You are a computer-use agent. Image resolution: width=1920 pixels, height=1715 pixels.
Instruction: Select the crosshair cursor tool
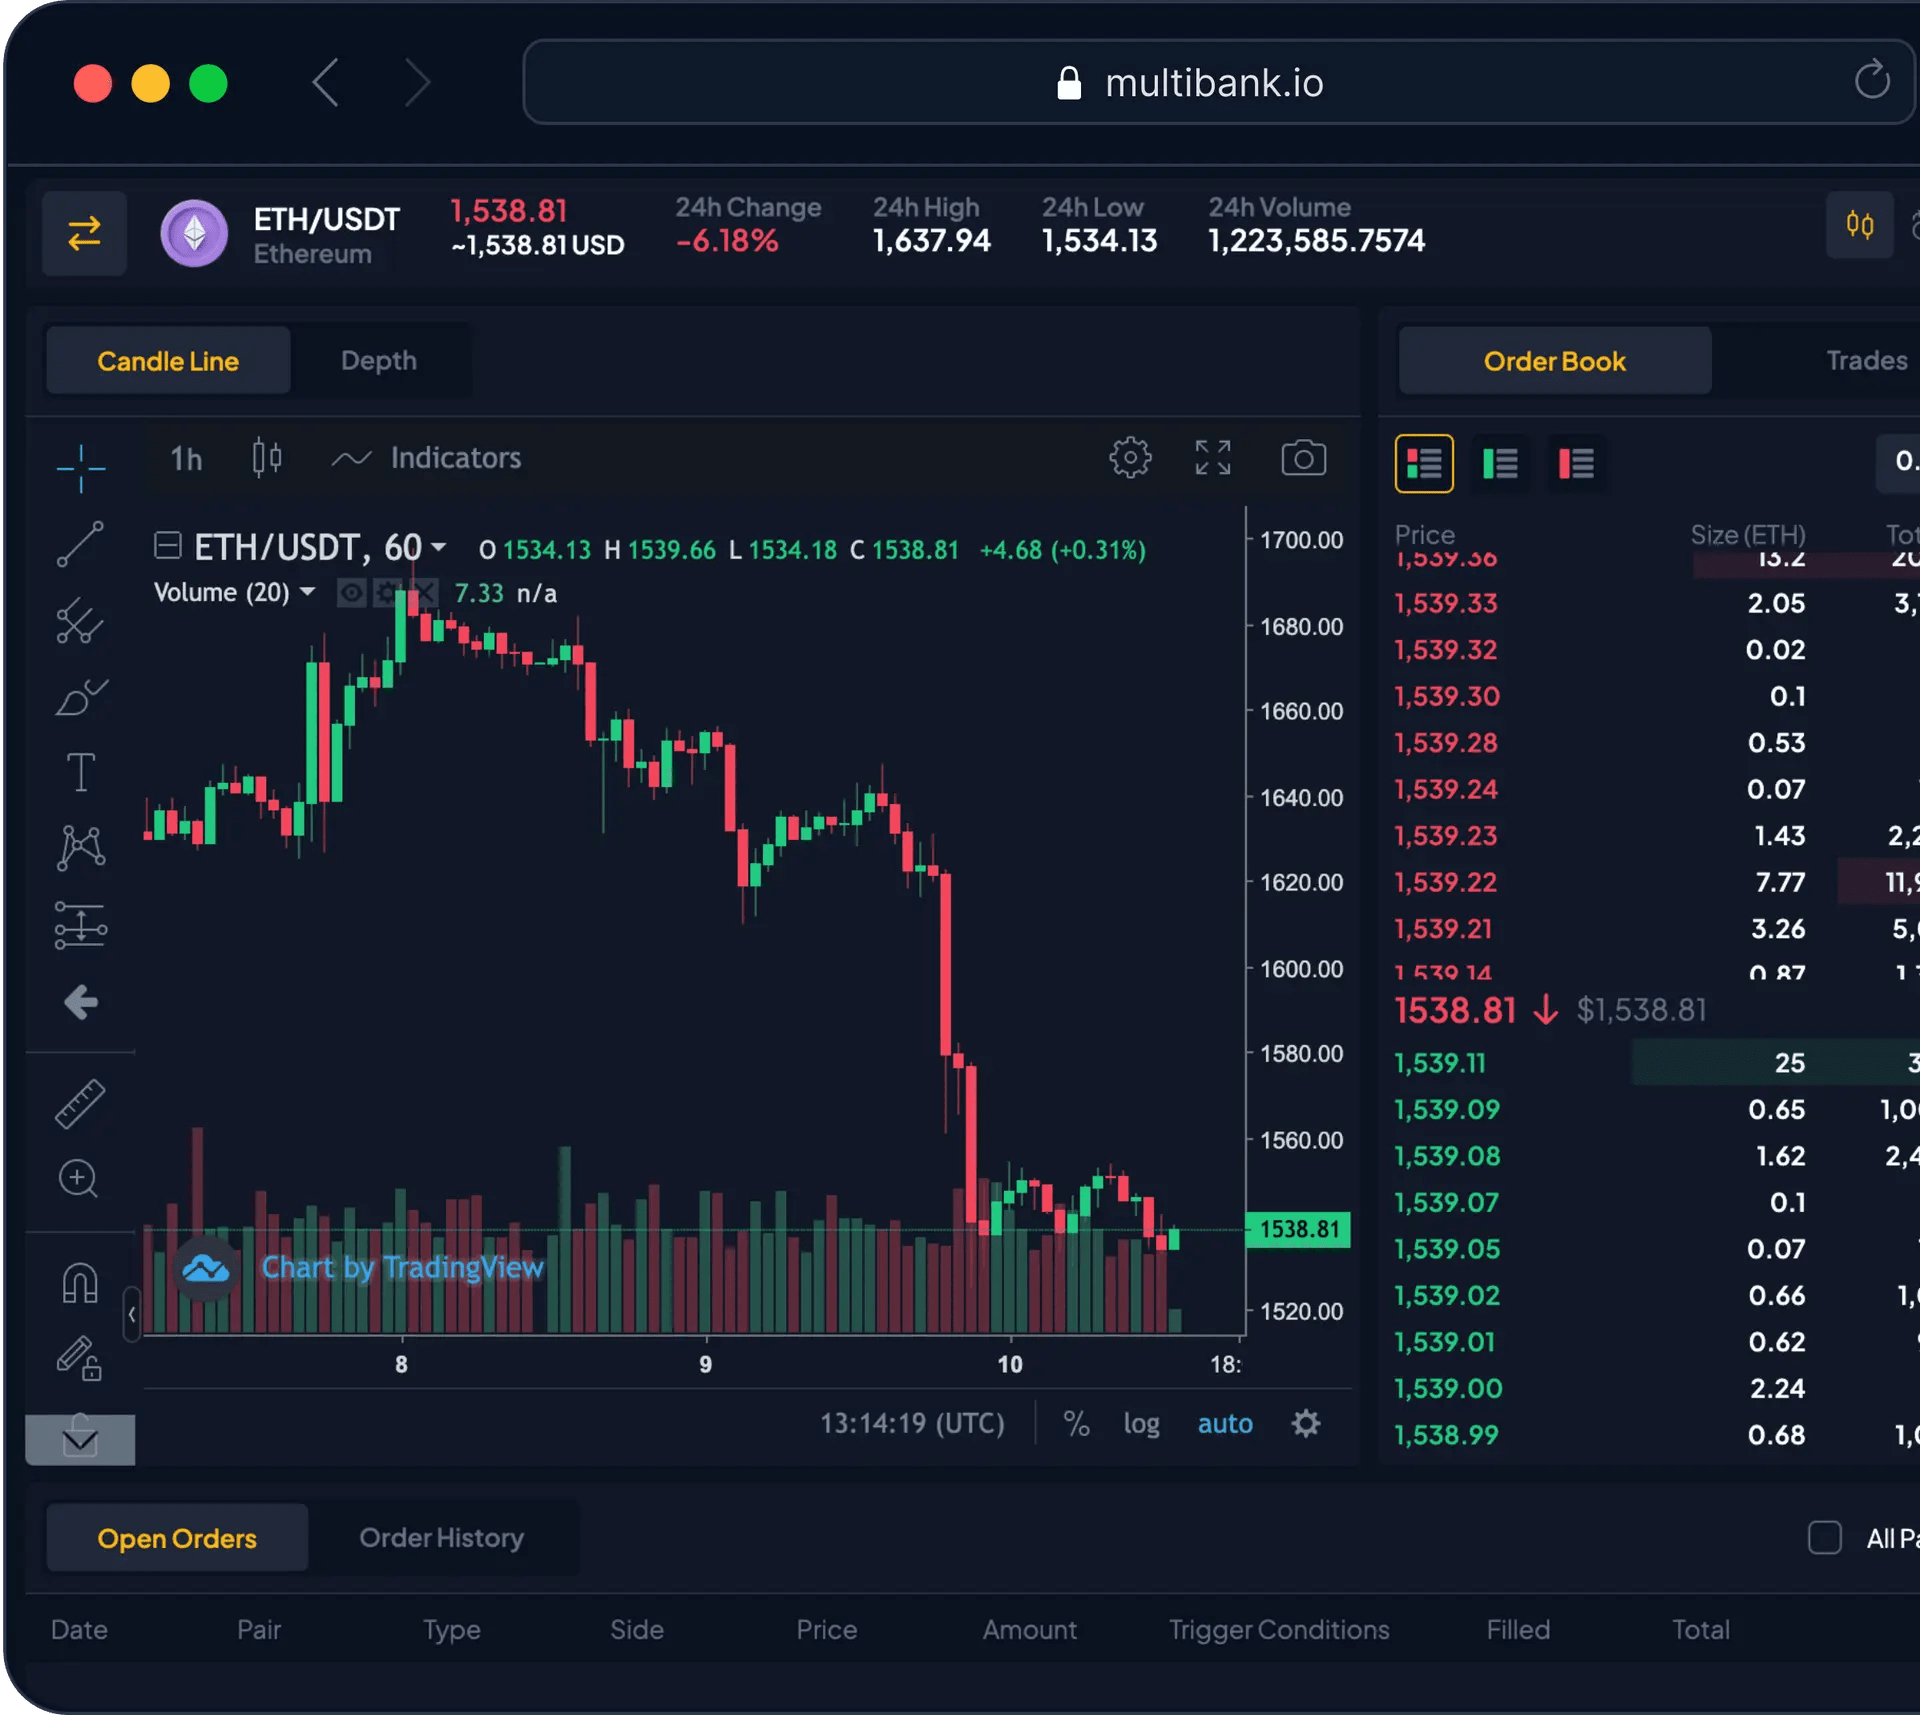[x=81, y=467]
